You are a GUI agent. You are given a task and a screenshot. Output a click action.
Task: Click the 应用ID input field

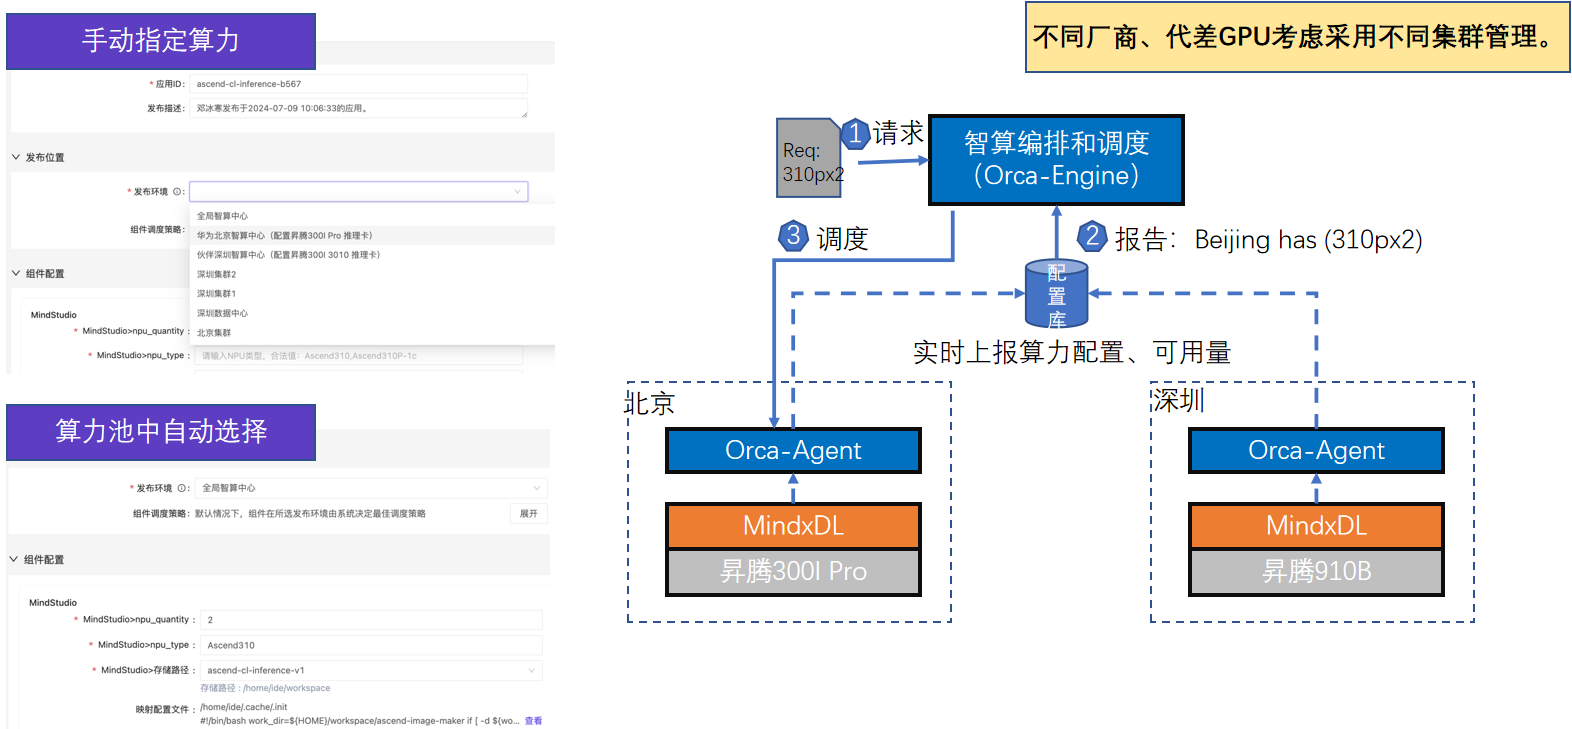pos(358,84)
